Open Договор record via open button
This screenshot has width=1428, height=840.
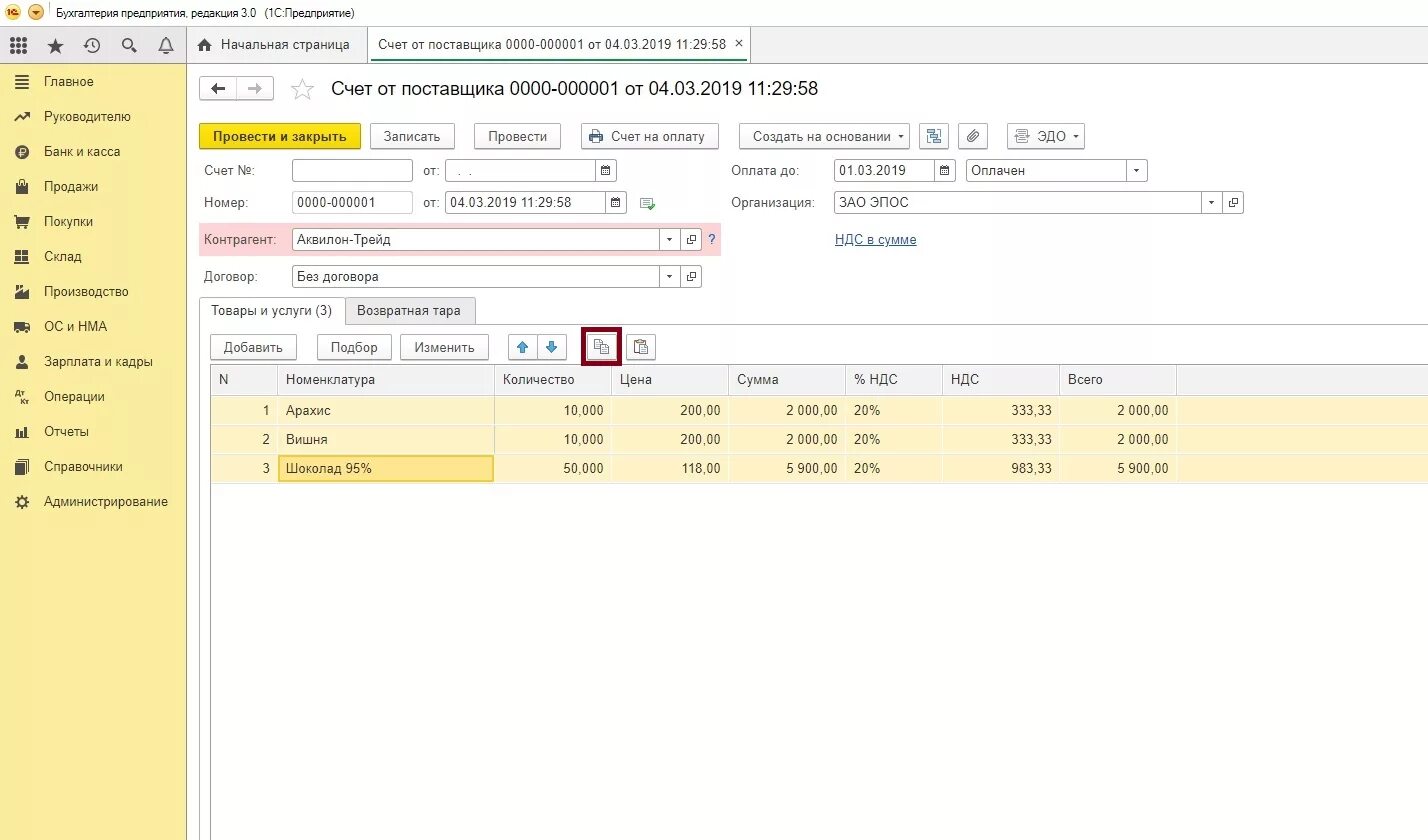691,276
